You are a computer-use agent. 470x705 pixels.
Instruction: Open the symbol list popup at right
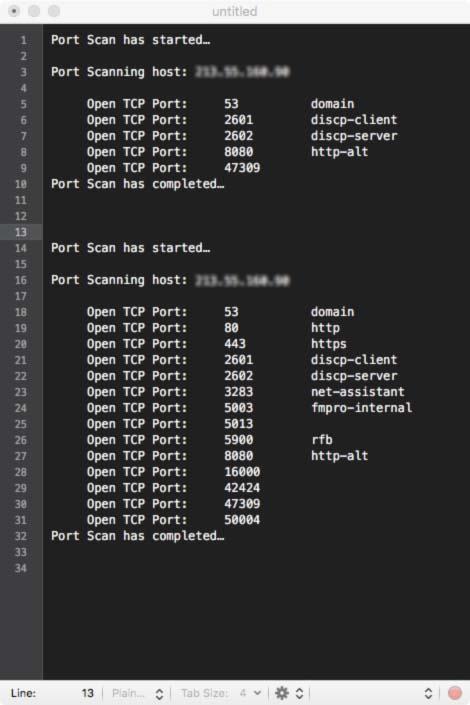tap(429, 693)
